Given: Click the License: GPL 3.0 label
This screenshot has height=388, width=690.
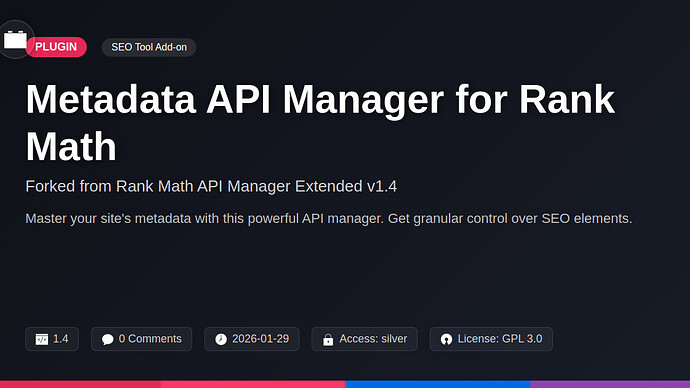Looking at the screenshot, I should (500, 339).
